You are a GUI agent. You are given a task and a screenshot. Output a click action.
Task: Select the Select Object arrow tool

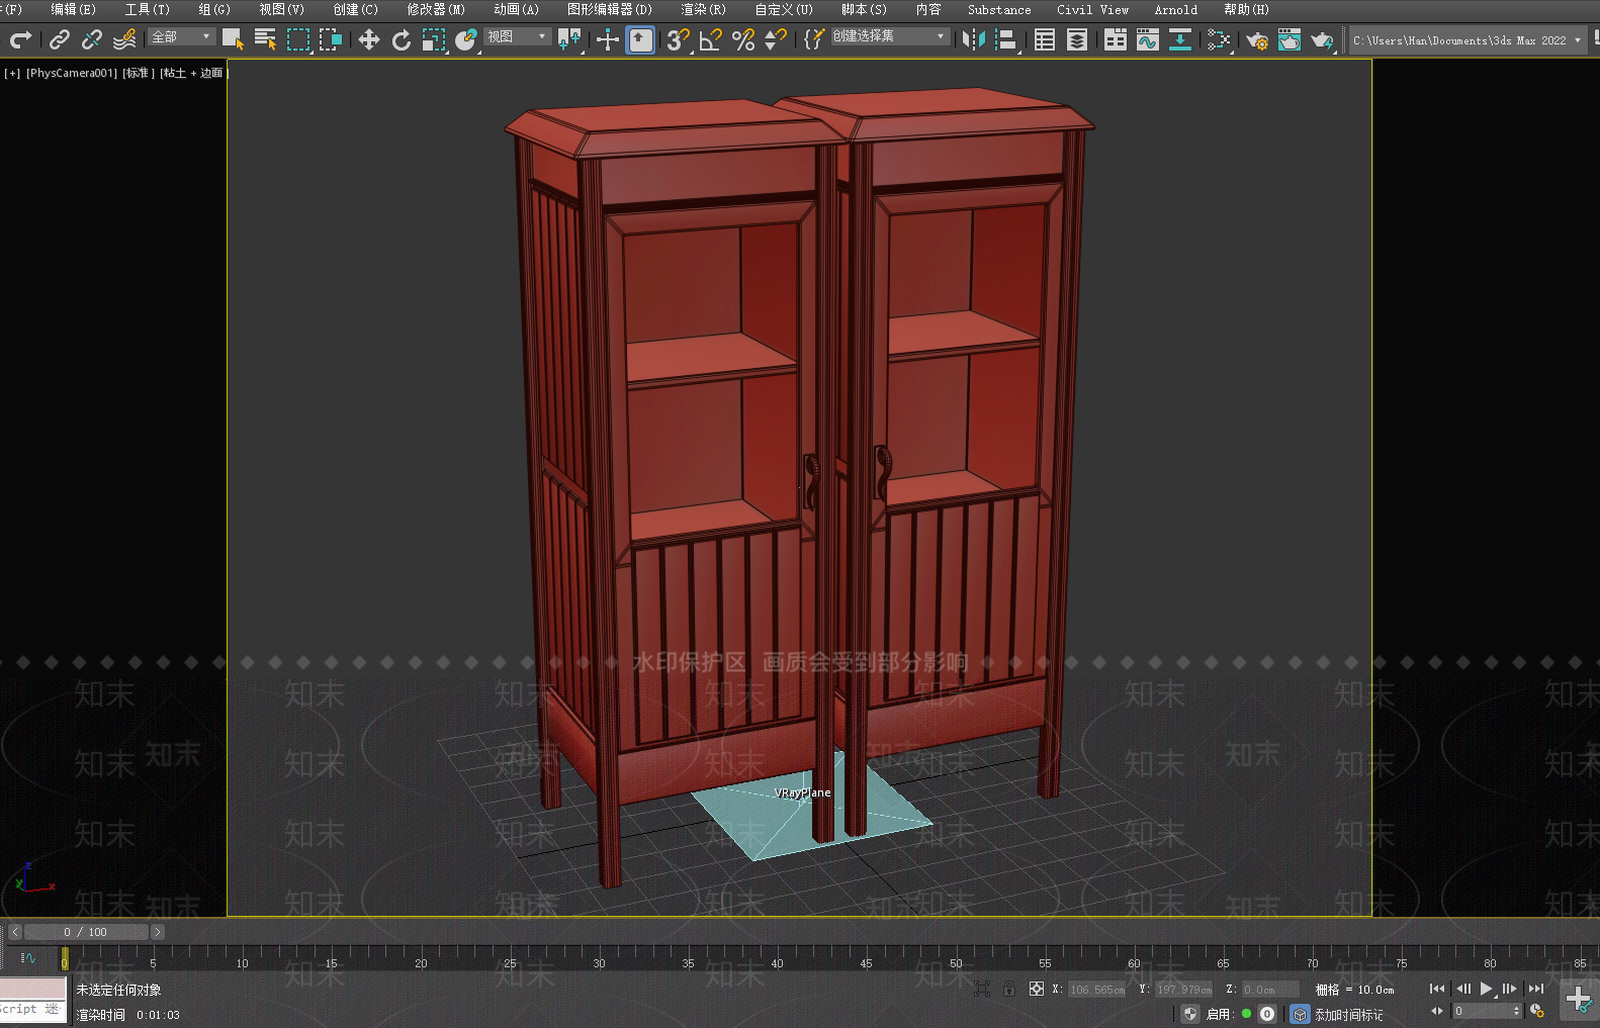[233, 40]
